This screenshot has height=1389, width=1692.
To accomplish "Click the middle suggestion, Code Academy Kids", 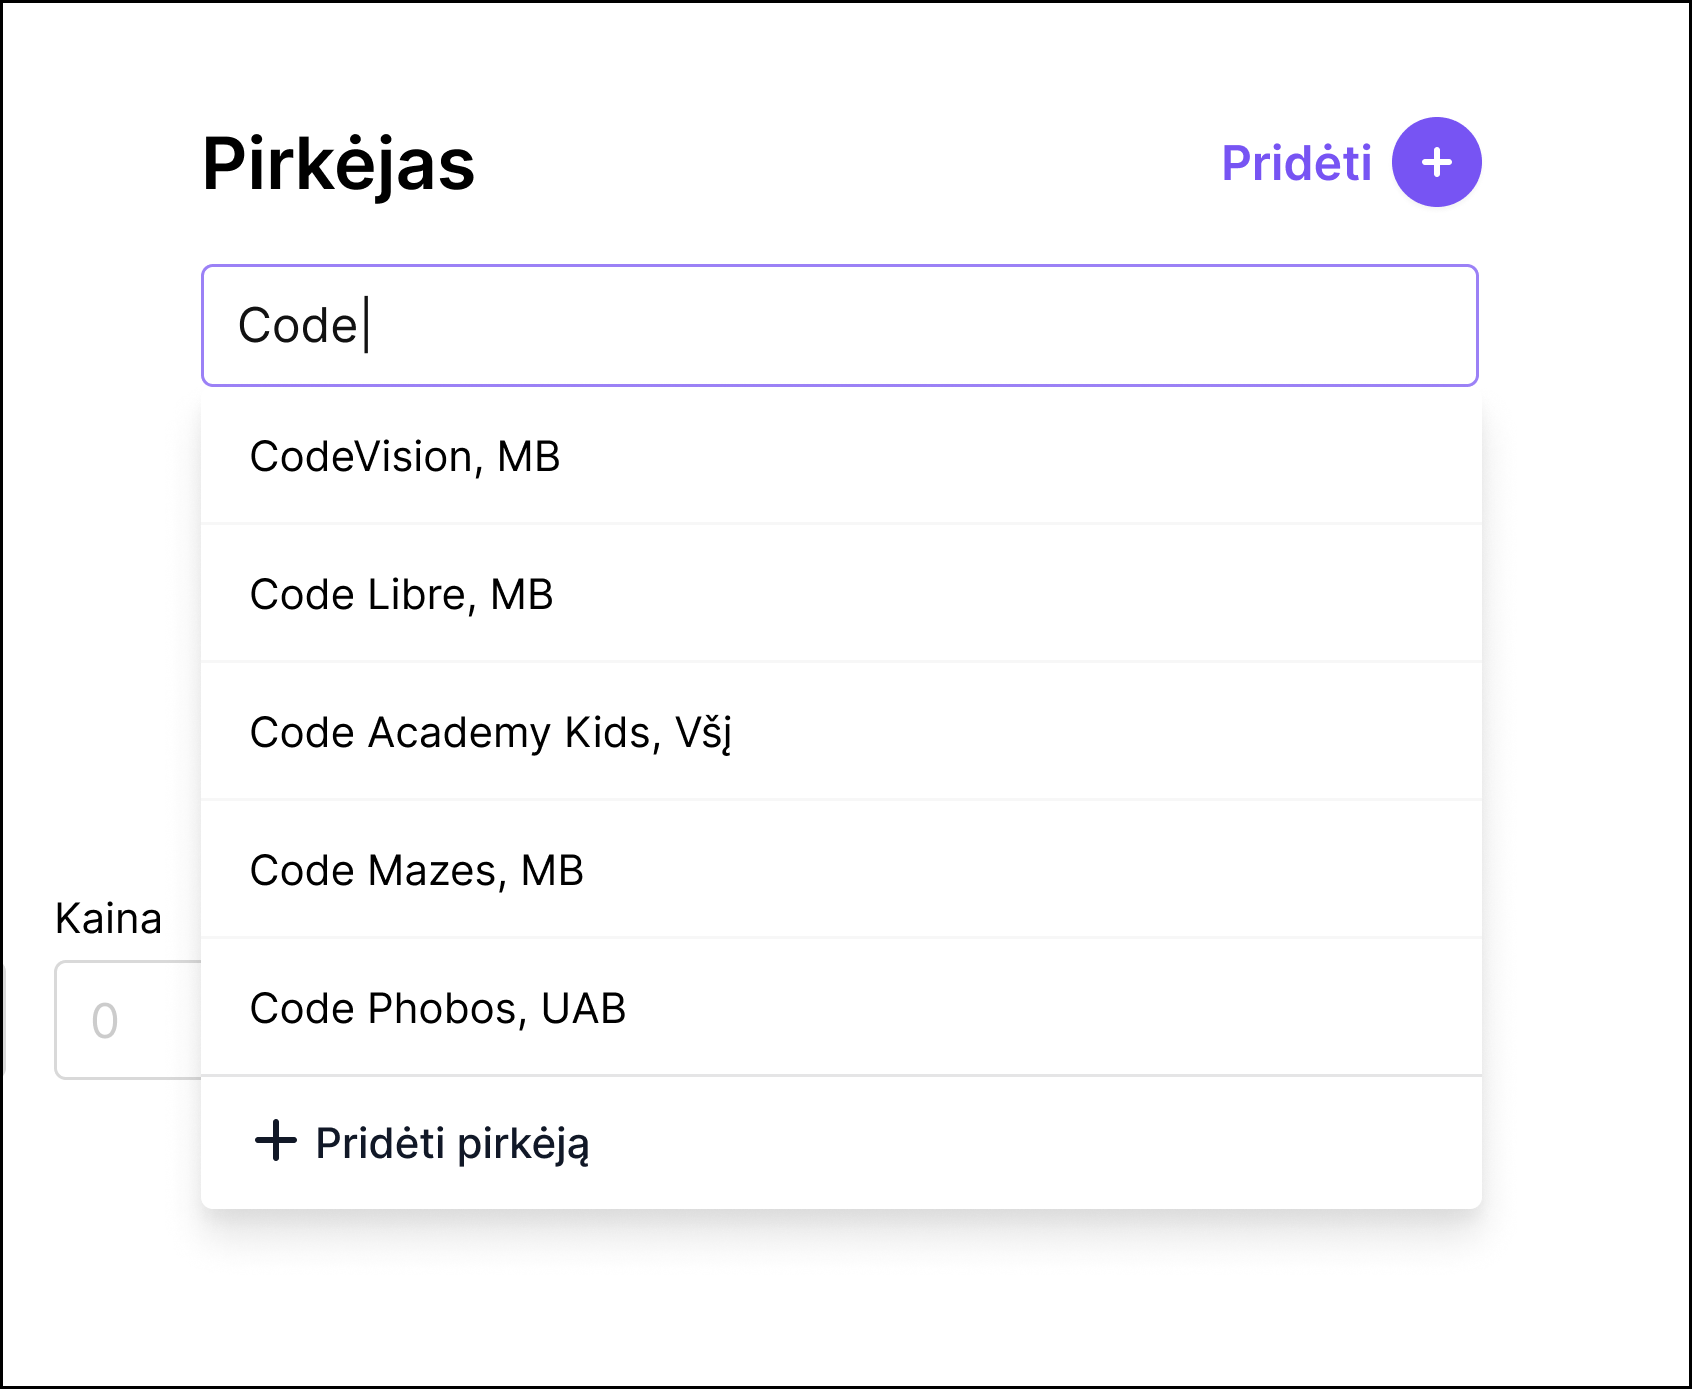I will point(492,732).
